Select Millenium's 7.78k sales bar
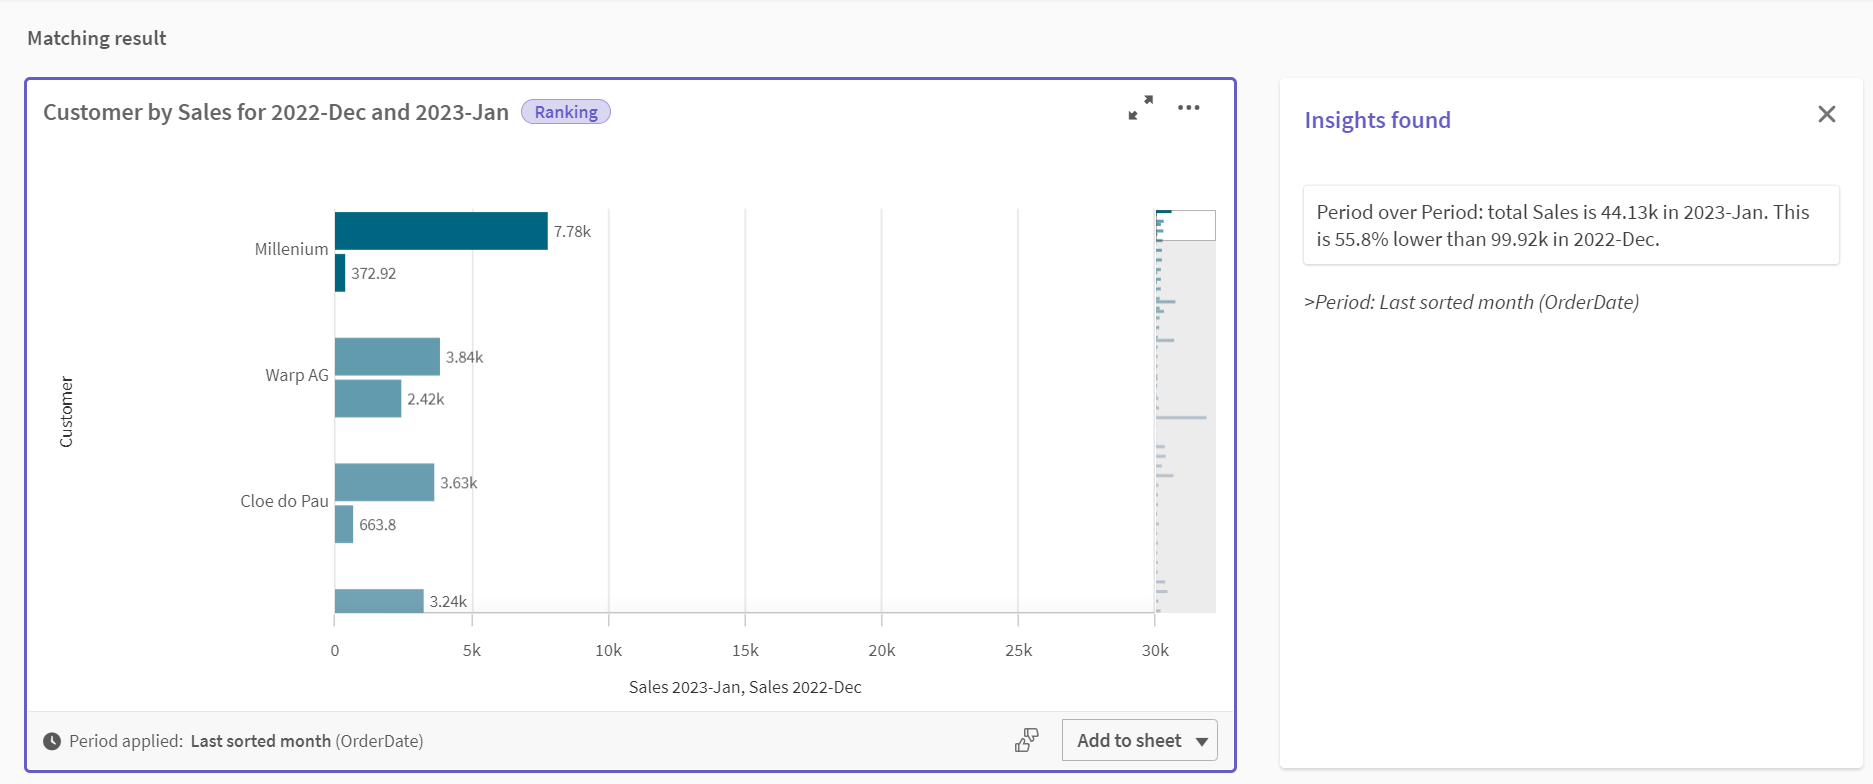This screenshot has width=1873, height=784. coord(441,231)
